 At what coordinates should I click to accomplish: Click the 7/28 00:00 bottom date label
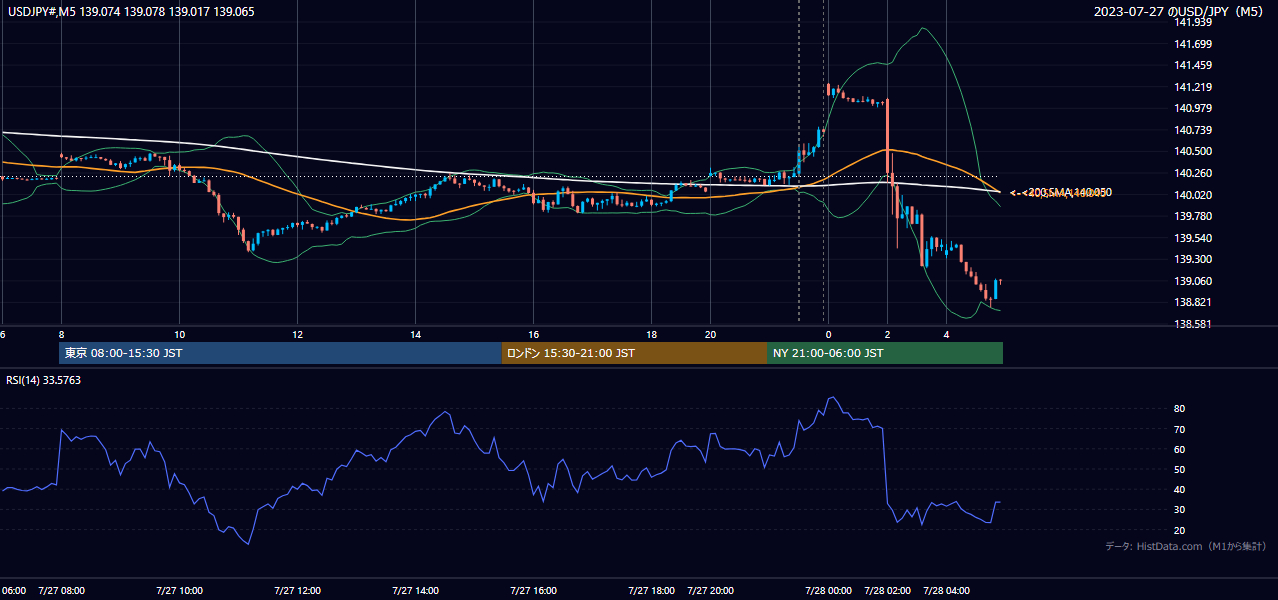tap(828, 590)
